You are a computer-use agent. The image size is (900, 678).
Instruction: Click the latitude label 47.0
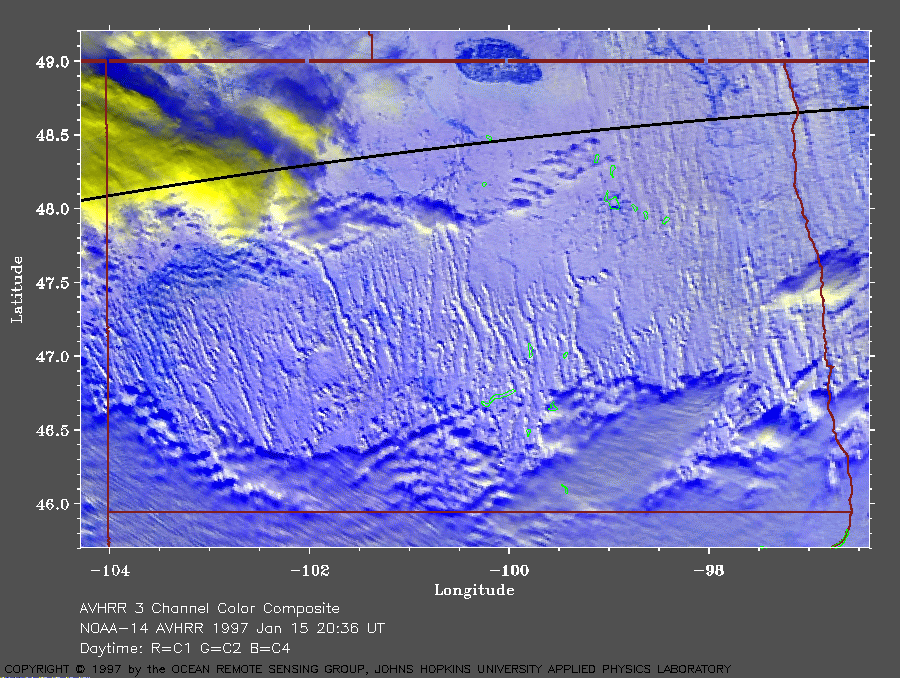tap(52, 357)
